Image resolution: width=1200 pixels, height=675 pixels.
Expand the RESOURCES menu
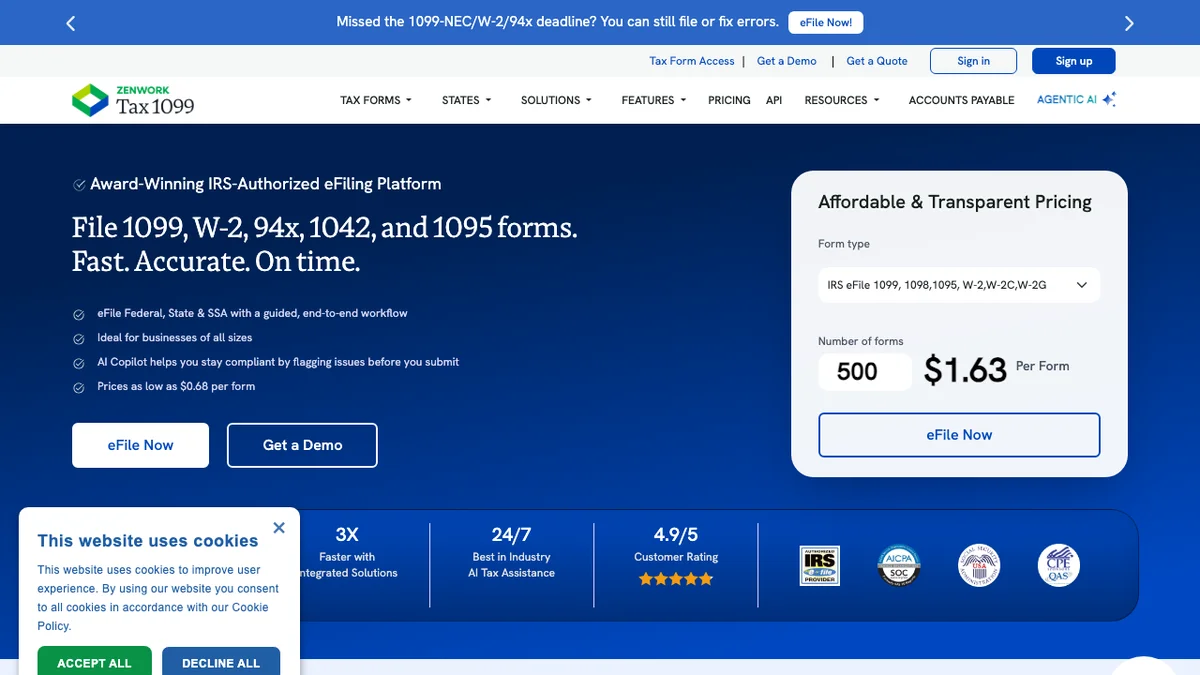tap(842, 100)
